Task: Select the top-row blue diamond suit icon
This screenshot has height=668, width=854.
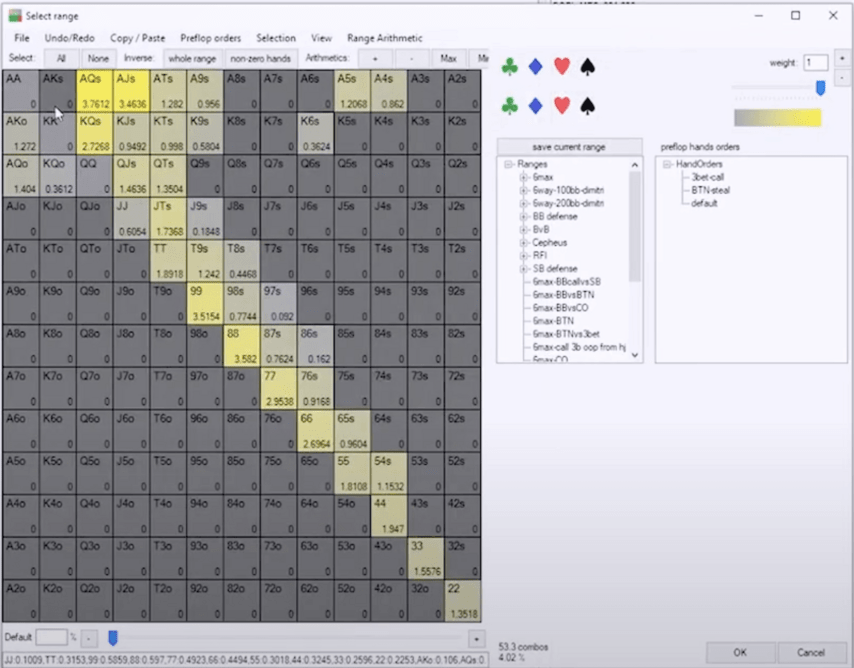Action: click(535, 66)
